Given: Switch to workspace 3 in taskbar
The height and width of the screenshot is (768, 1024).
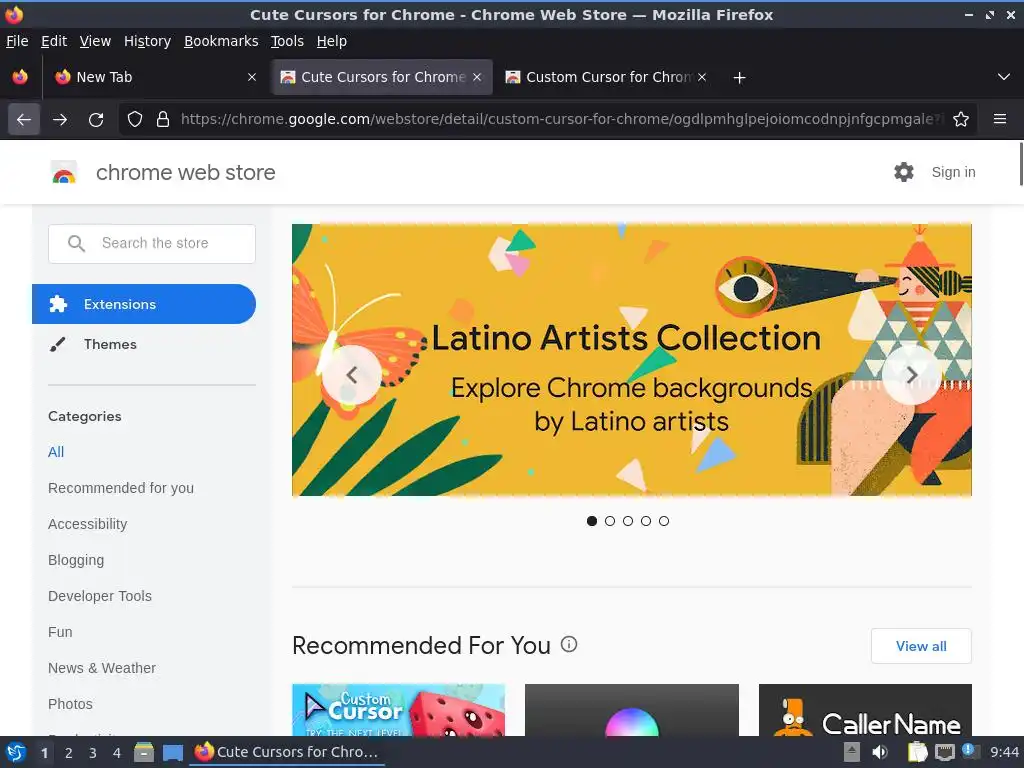Looking at the screenshot, I should click(93, 753).
